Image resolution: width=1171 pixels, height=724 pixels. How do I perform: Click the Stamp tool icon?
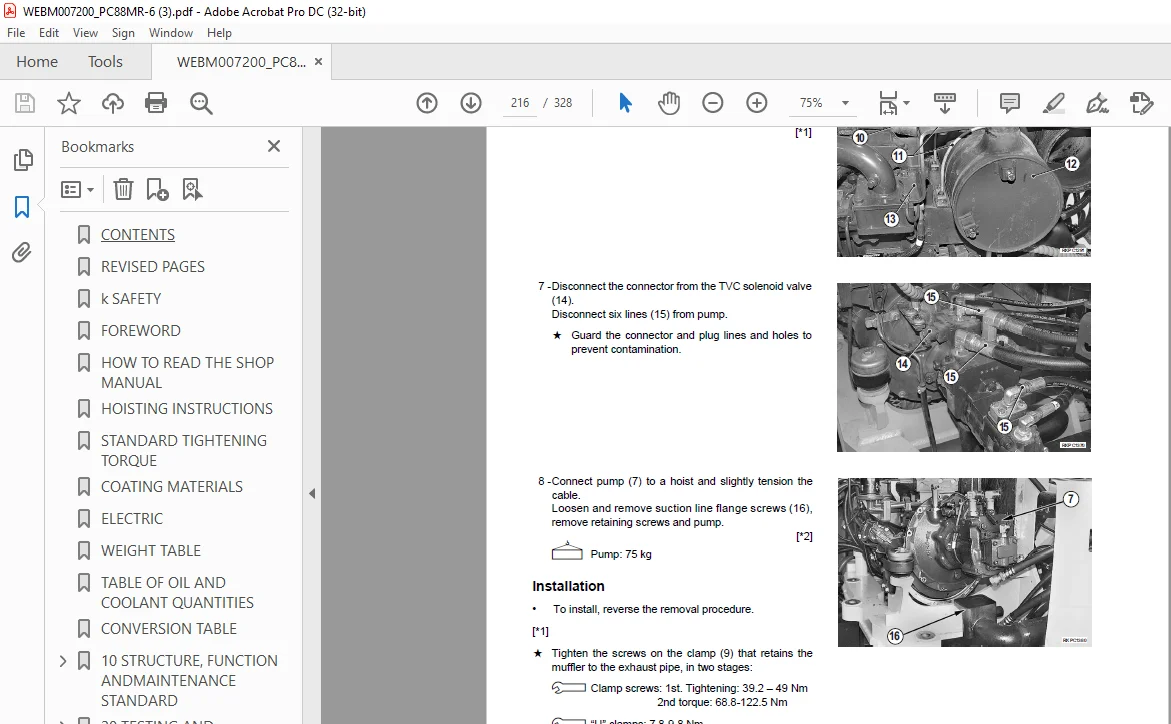pos(1142,103)
